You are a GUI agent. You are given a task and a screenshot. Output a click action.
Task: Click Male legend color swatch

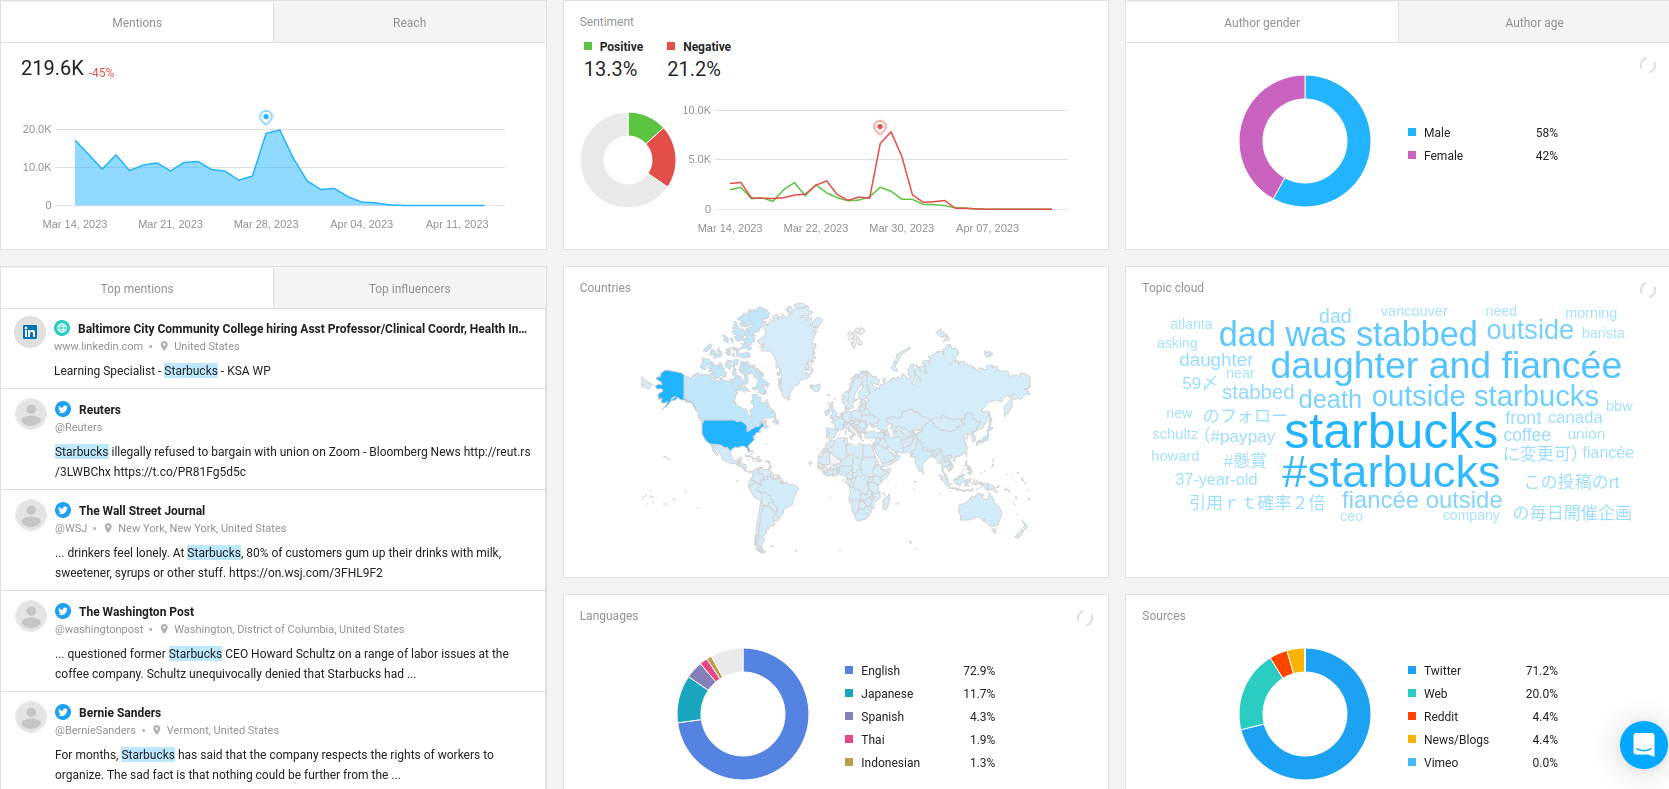(x=1412, y=132)
